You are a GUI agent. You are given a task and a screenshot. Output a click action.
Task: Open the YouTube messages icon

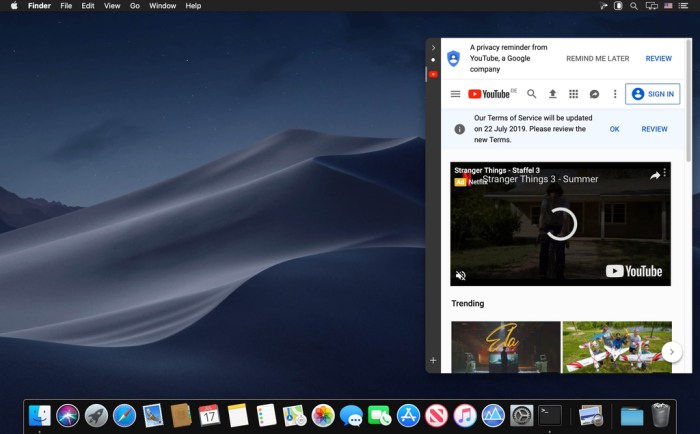pyautogui.click(x=594, y=94)
